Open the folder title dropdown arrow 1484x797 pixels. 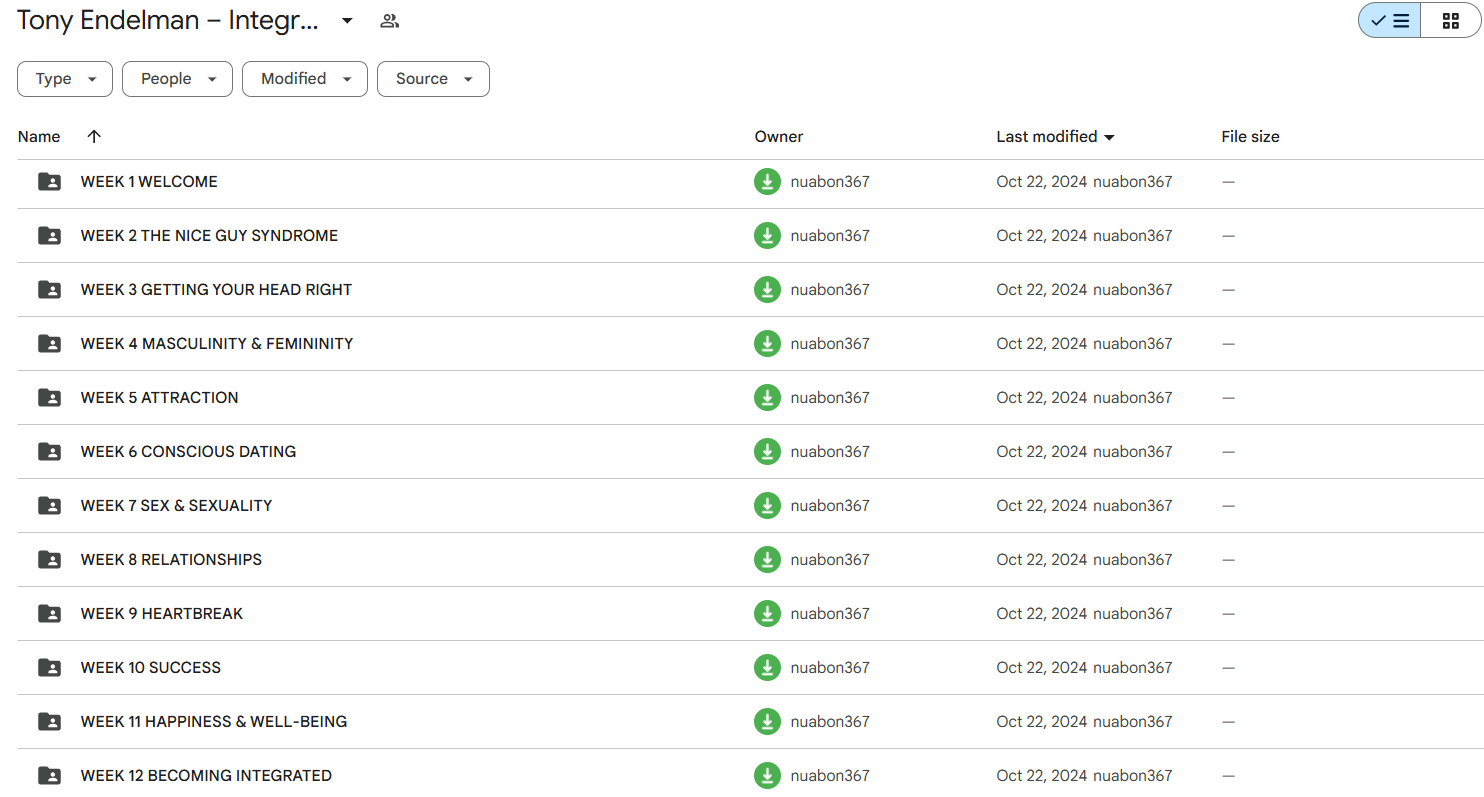click(x=347, y=21)
